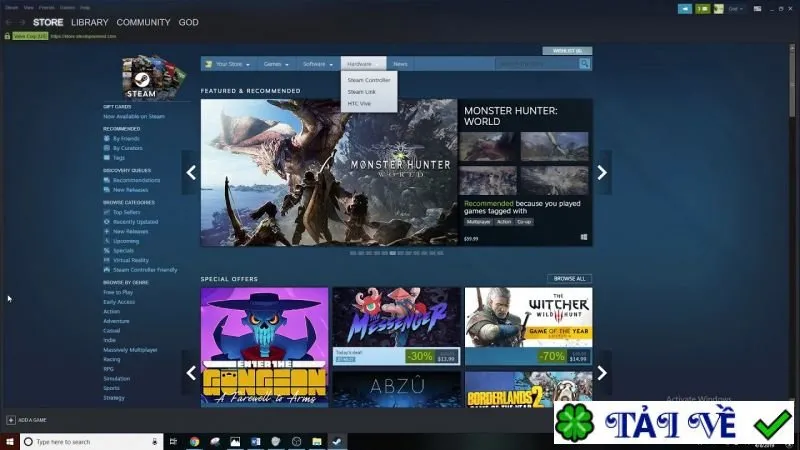Click the Steam icon in taskbar
This screenshot has height=450, width=800.
click(337, 441)
